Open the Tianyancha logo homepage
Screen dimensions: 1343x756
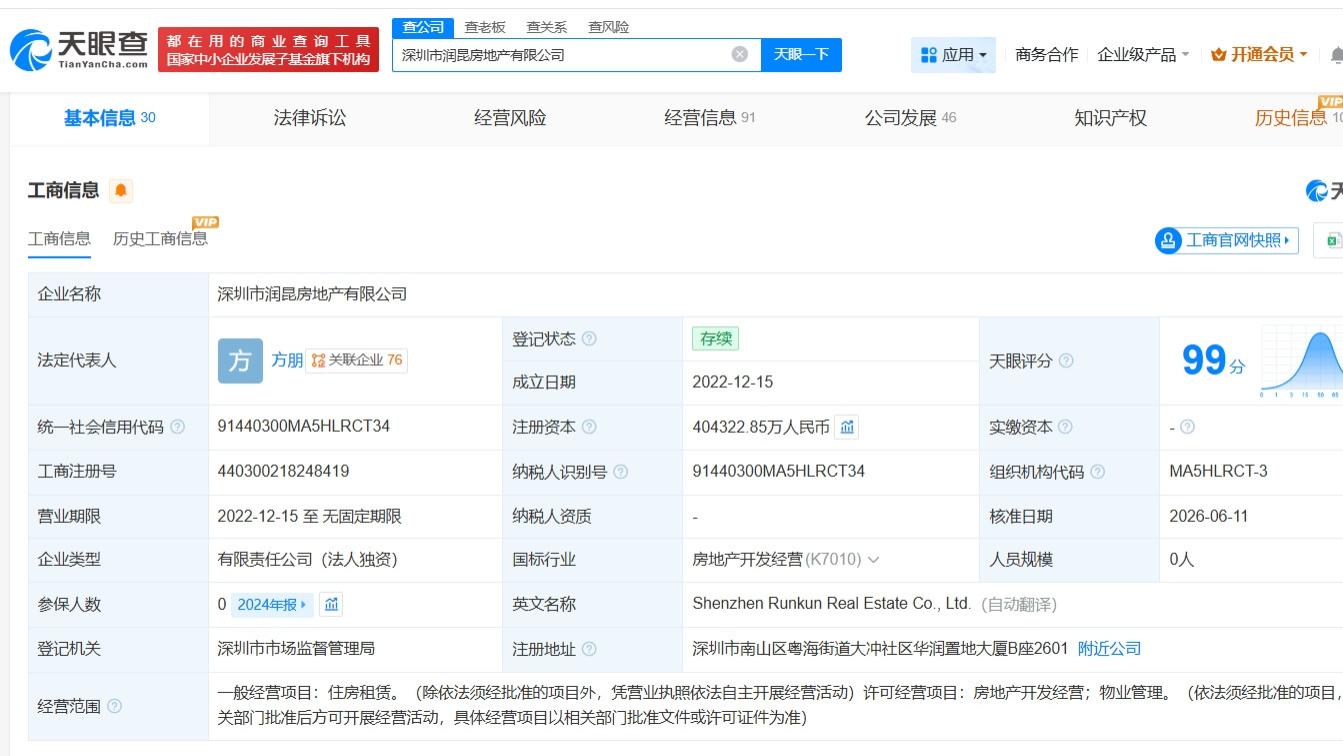click(80, 49)
